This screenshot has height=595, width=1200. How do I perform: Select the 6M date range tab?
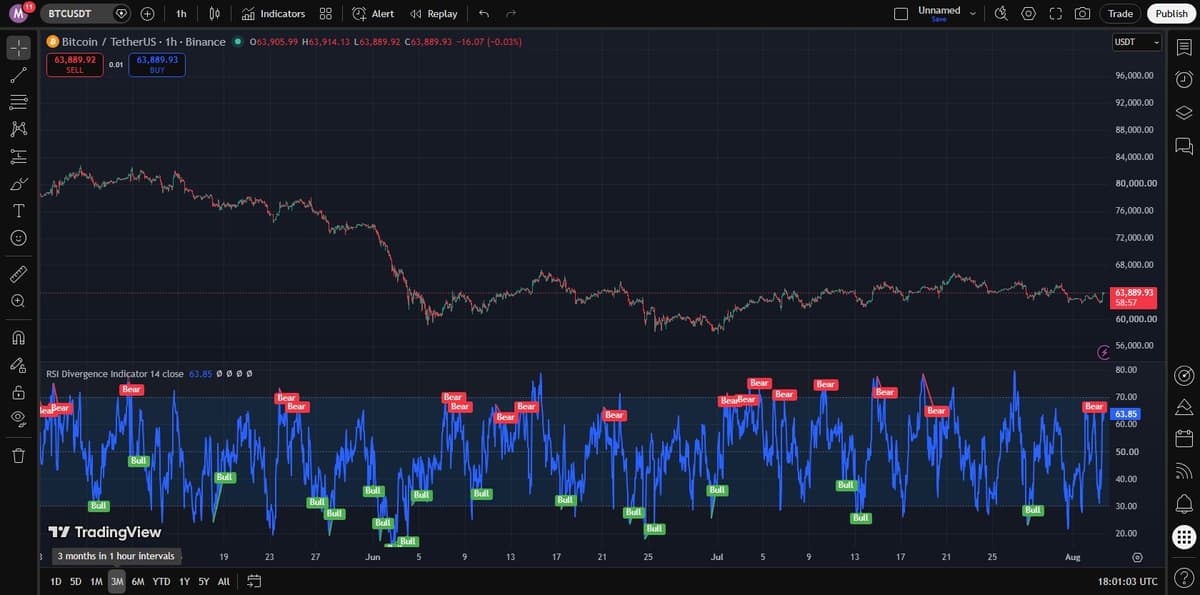(x=138, y=581)
